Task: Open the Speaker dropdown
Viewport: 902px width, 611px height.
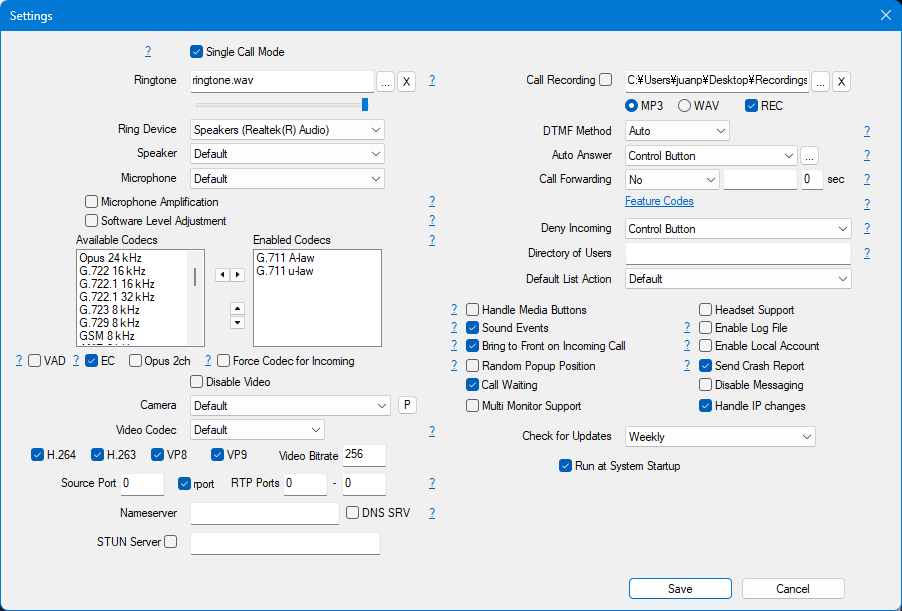Action: 287,154
